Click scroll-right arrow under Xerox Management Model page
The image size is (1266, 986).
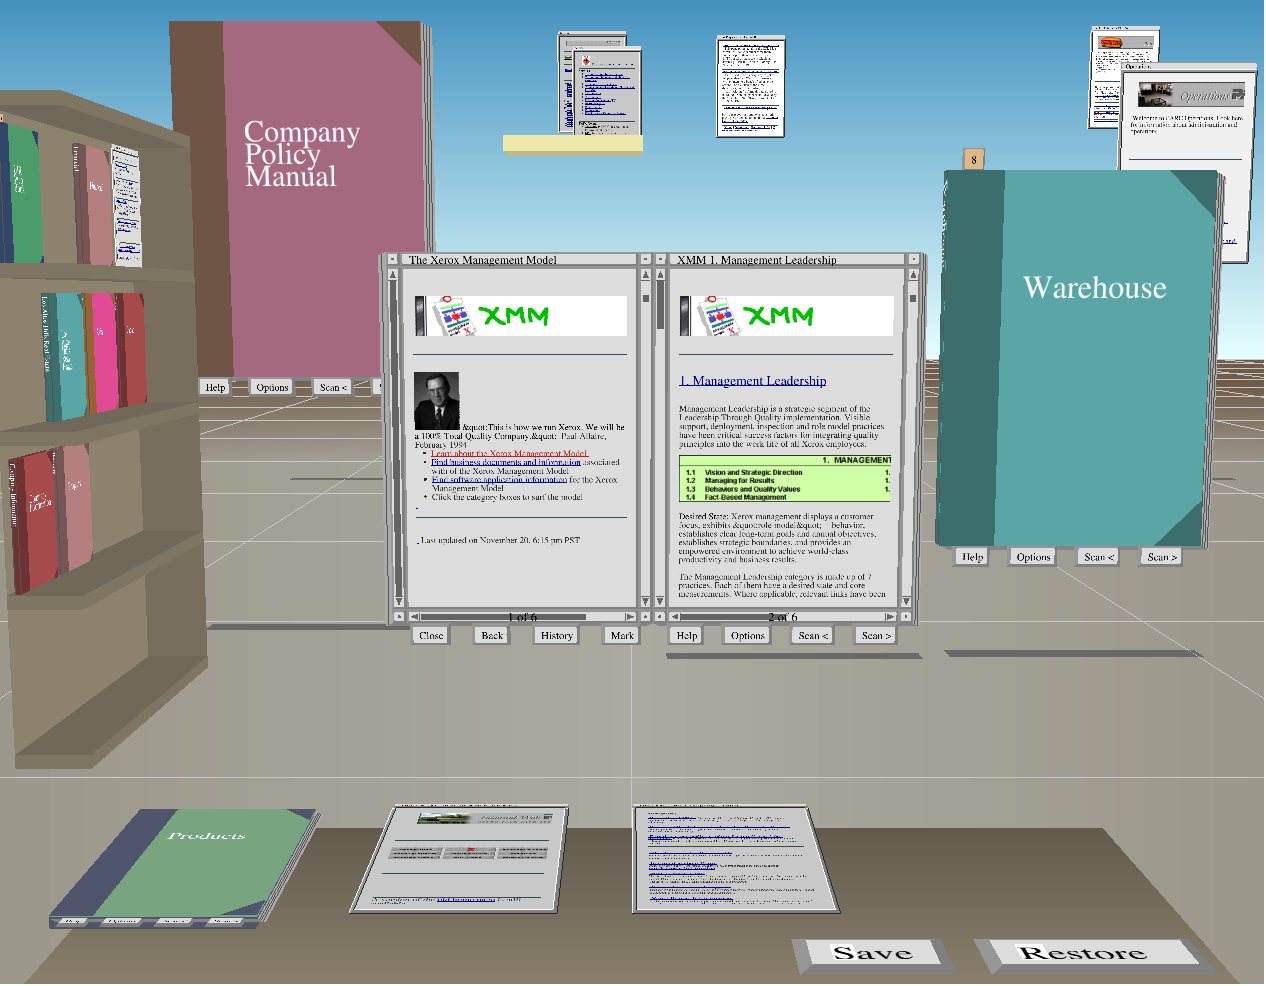pos(630,617)
